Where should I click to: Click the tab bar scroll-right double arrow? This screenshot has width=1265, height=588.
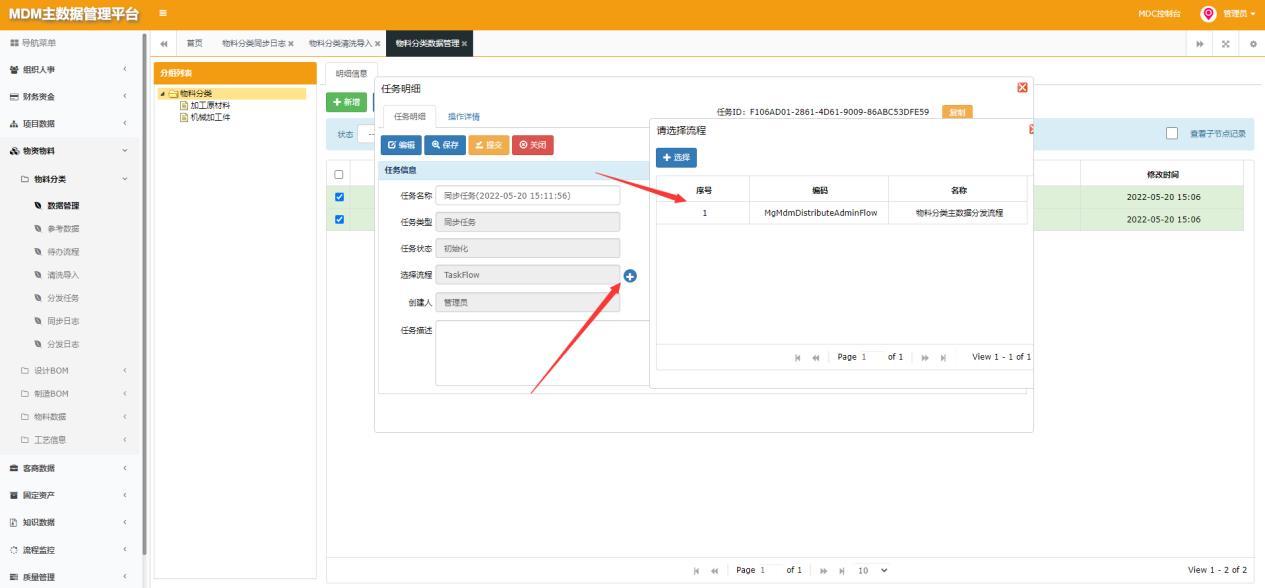pos(1200,44)
